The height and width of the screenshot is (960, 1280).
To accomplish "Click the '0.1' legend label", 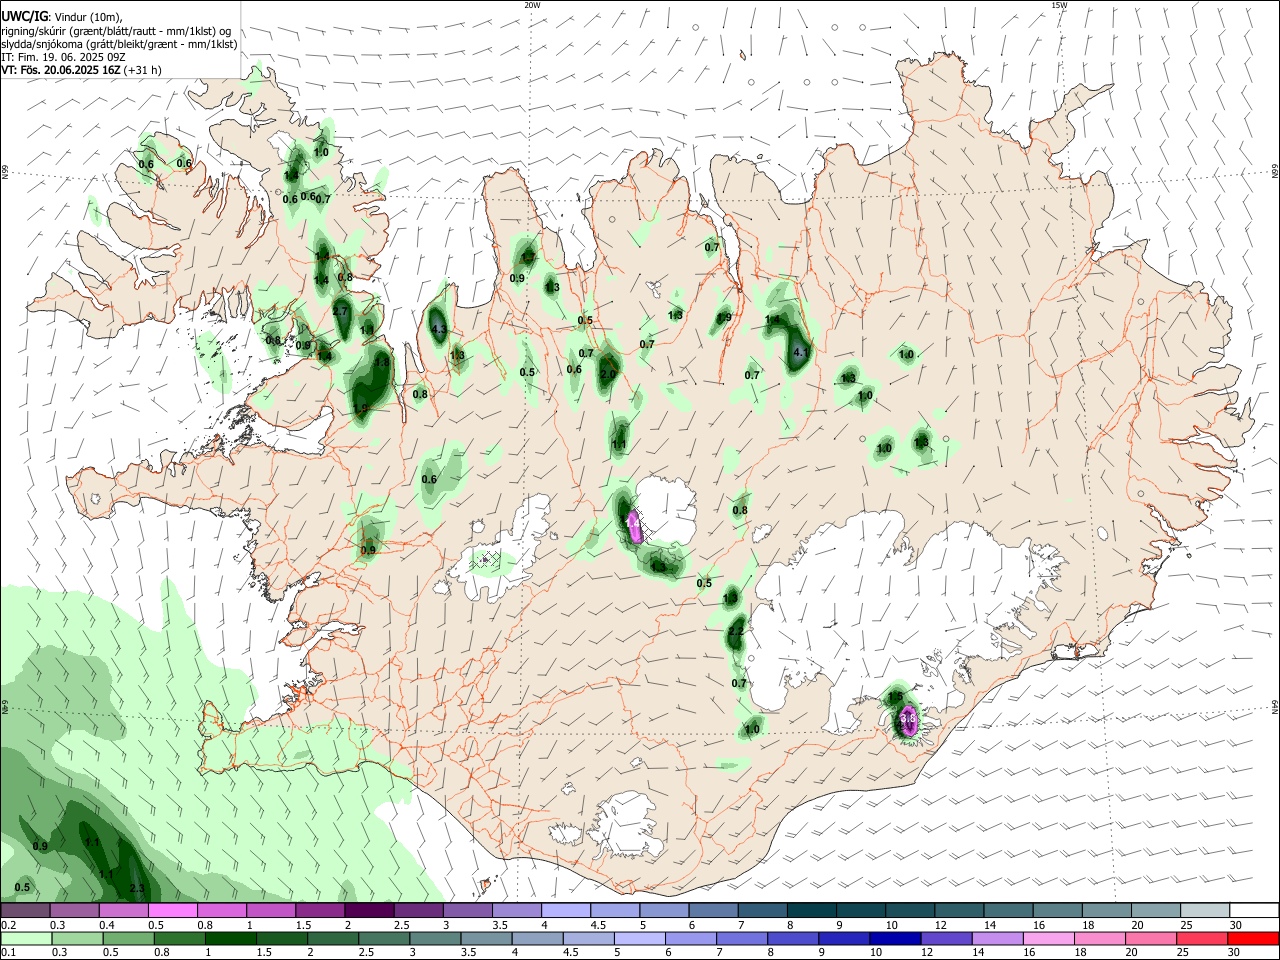I will [x=8, y=952].
